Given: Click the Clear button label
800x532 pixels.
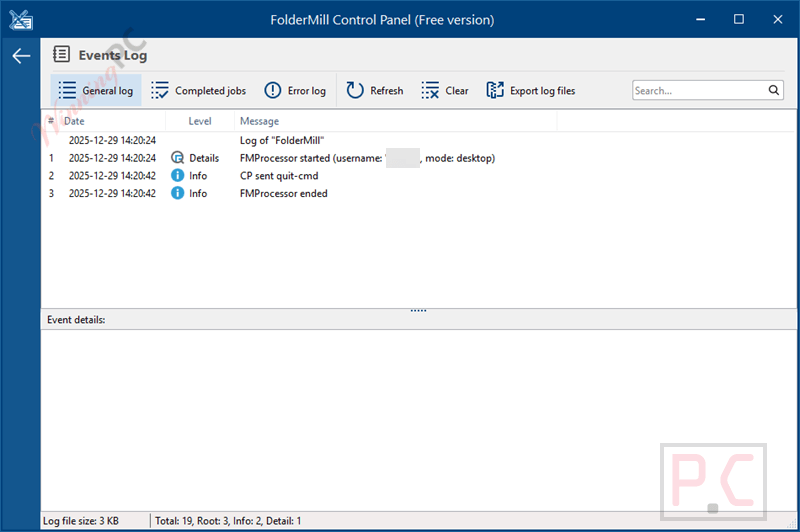Looking at the screenshot, I should 457,91.
